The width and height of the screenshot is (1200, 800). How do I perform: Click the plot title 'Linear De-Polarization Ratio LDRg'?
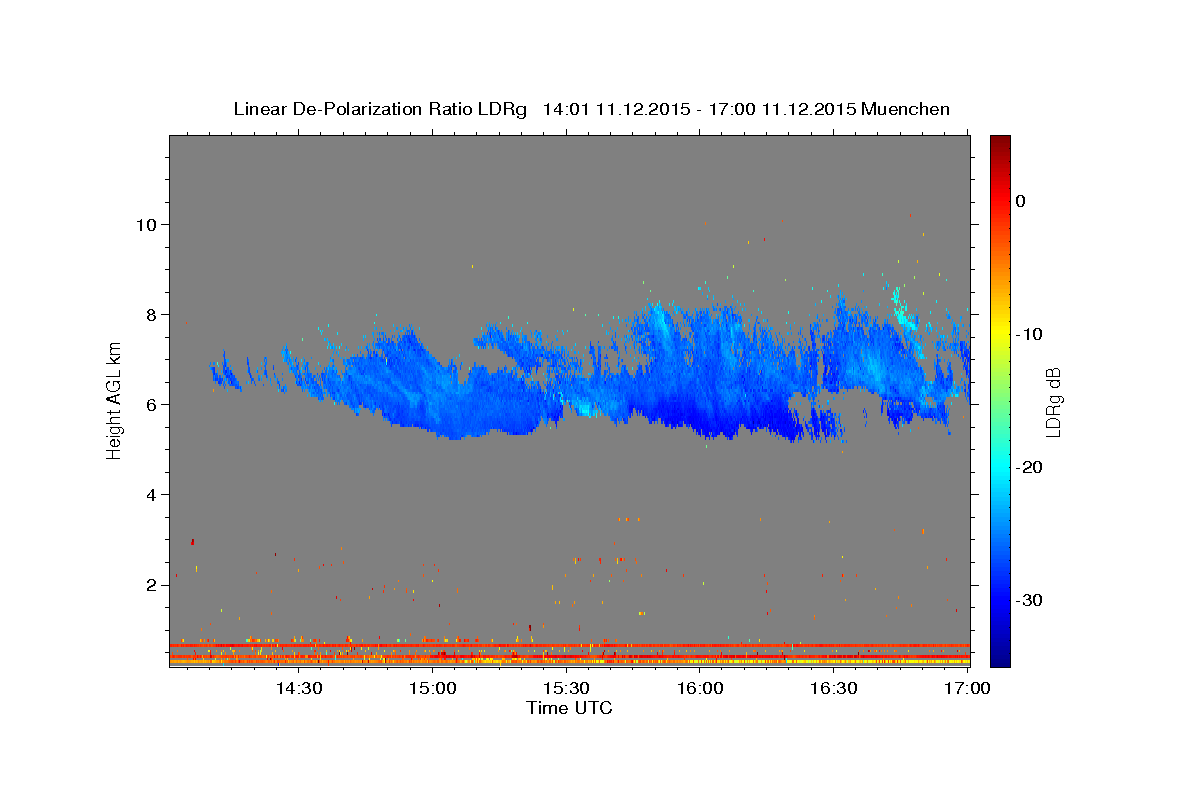pos(380,109)
